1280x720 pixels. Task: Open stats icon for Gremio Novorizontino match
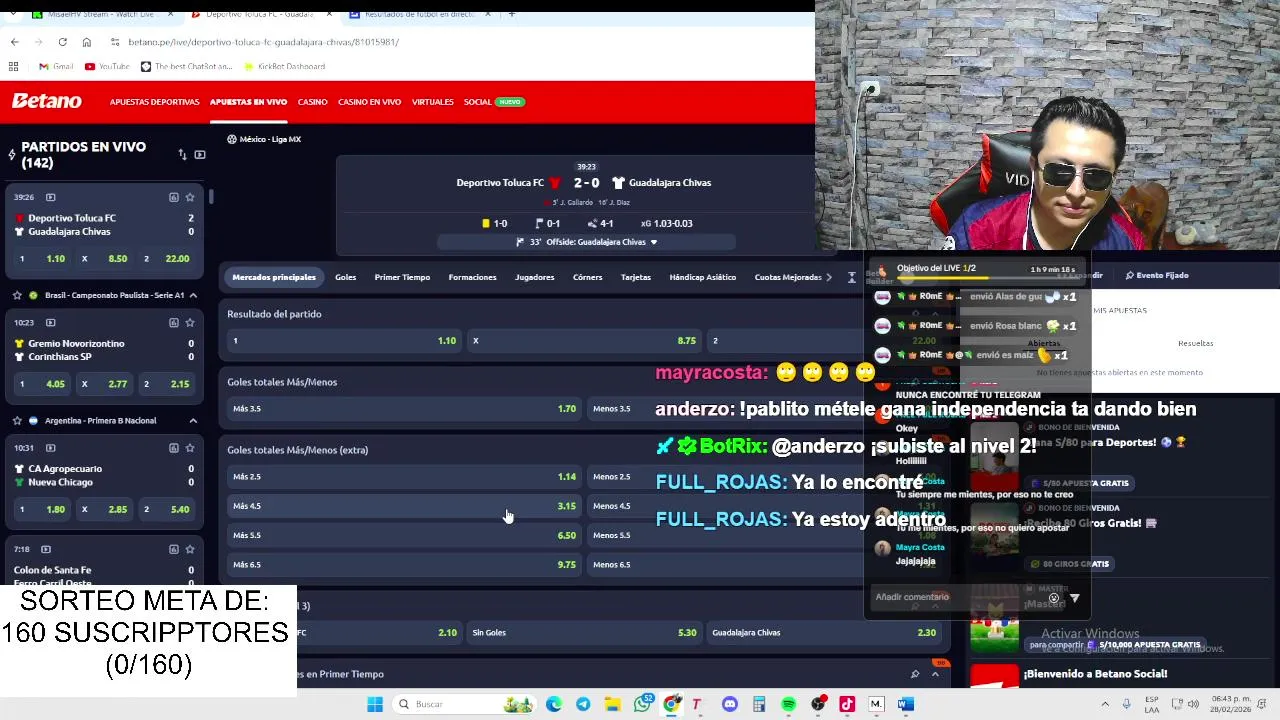pos(173,323)
